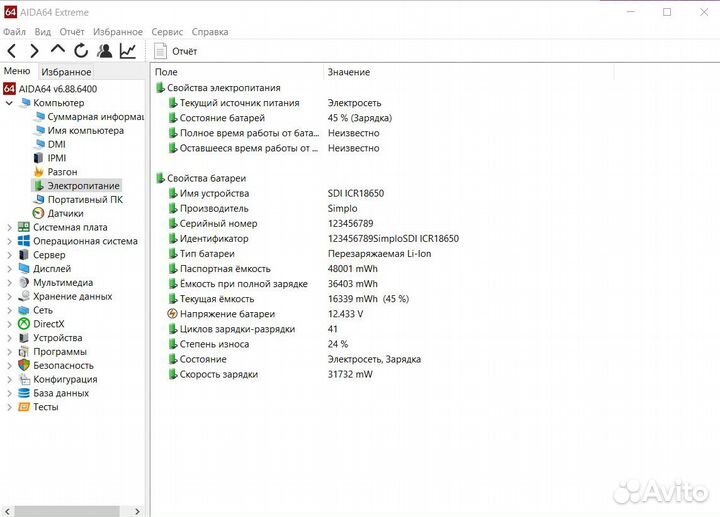The width and height of the screenshot is (720, 517).
Task: Select the Степень износа row
Action: [258, 344]
